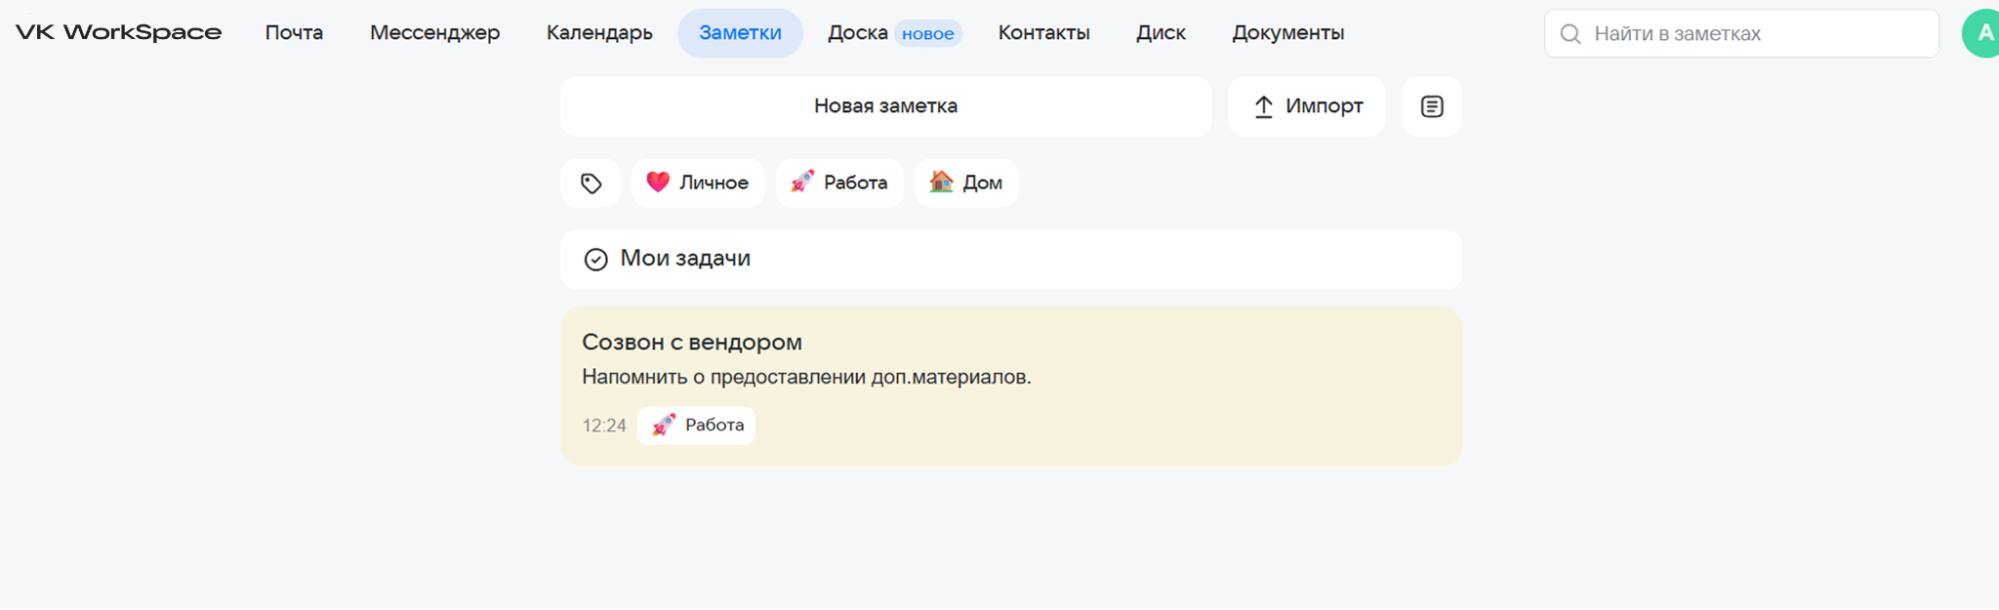Click the search magnifier icon
Screen dimensions: 1999x610
(x=1570, y=34)
